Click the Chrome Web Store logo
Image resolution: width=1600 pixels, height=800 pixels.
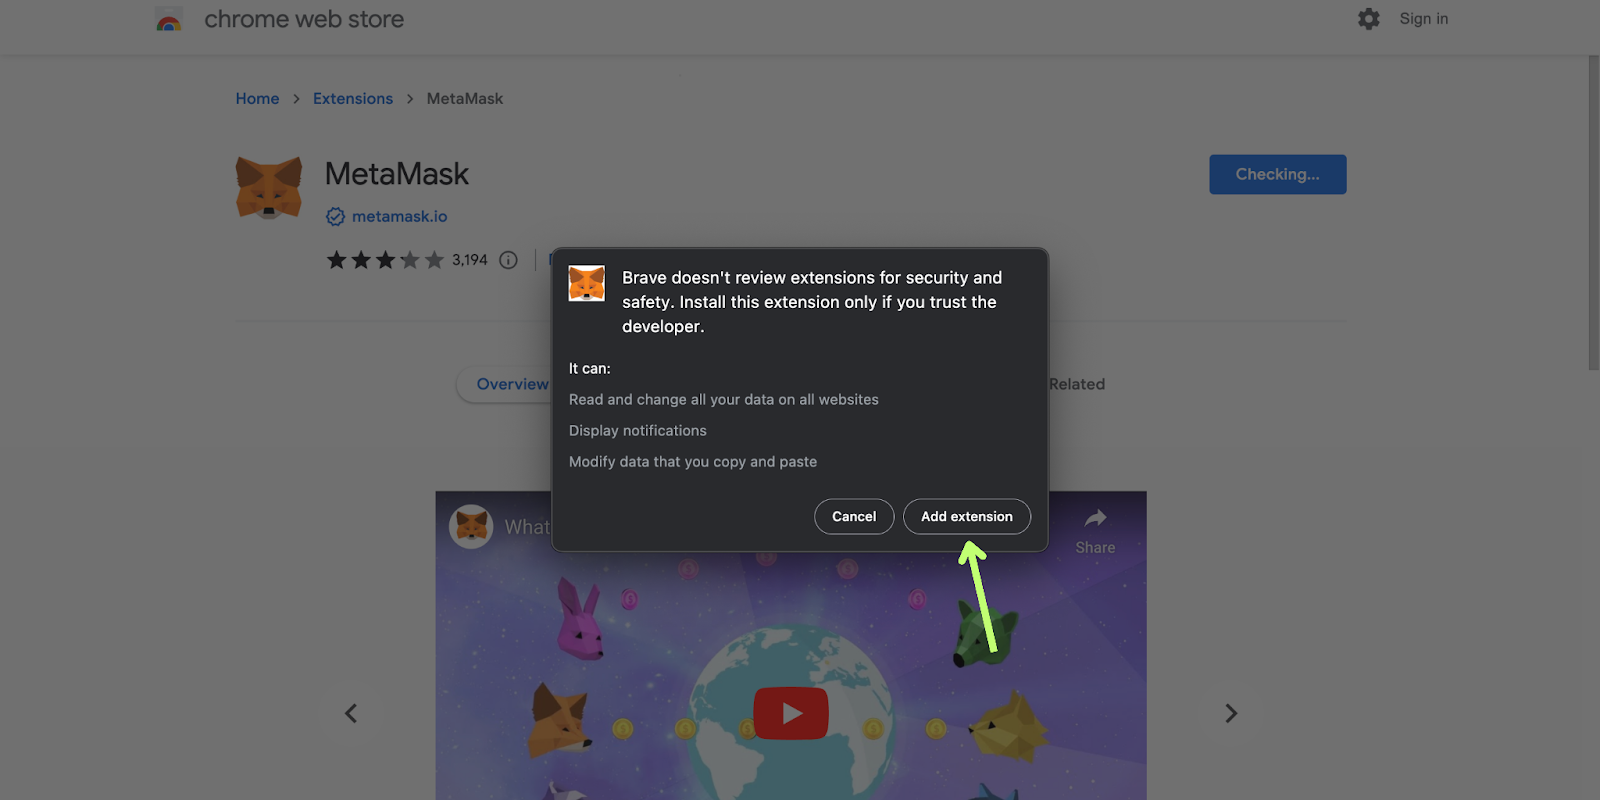point(169,19)
